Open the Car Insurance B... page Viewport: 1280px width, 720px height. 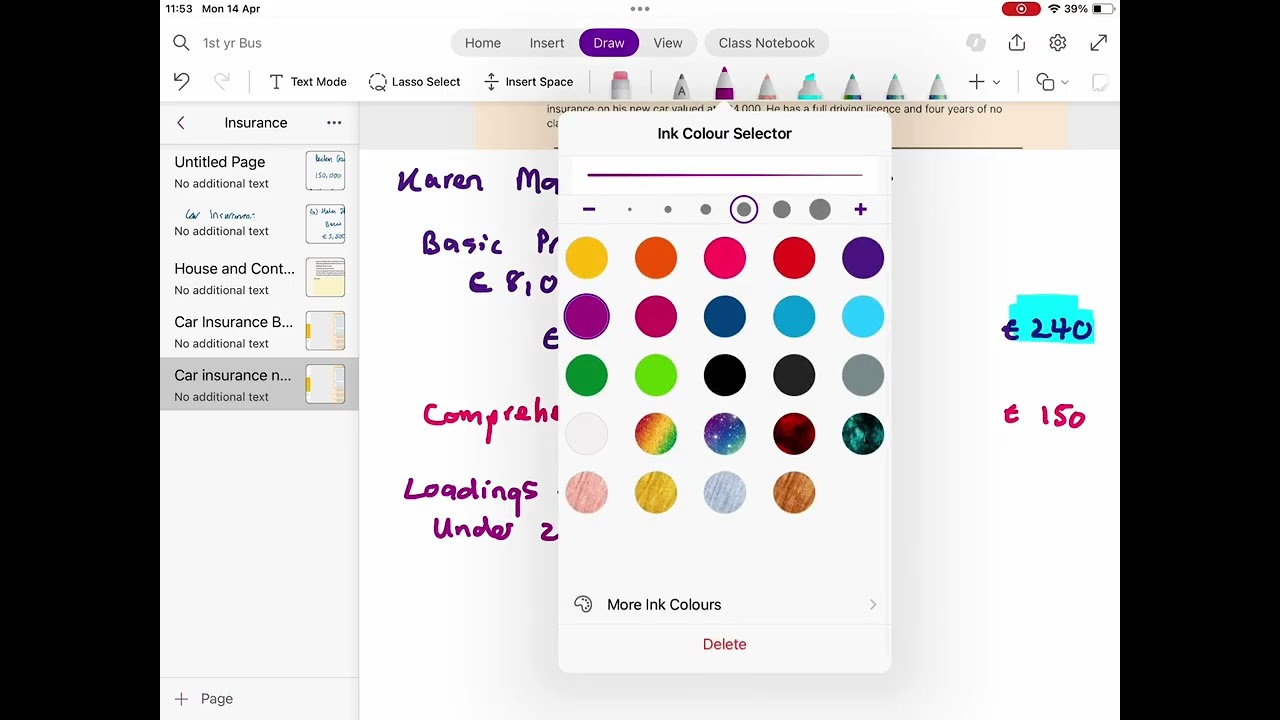[x=259, y=331]
